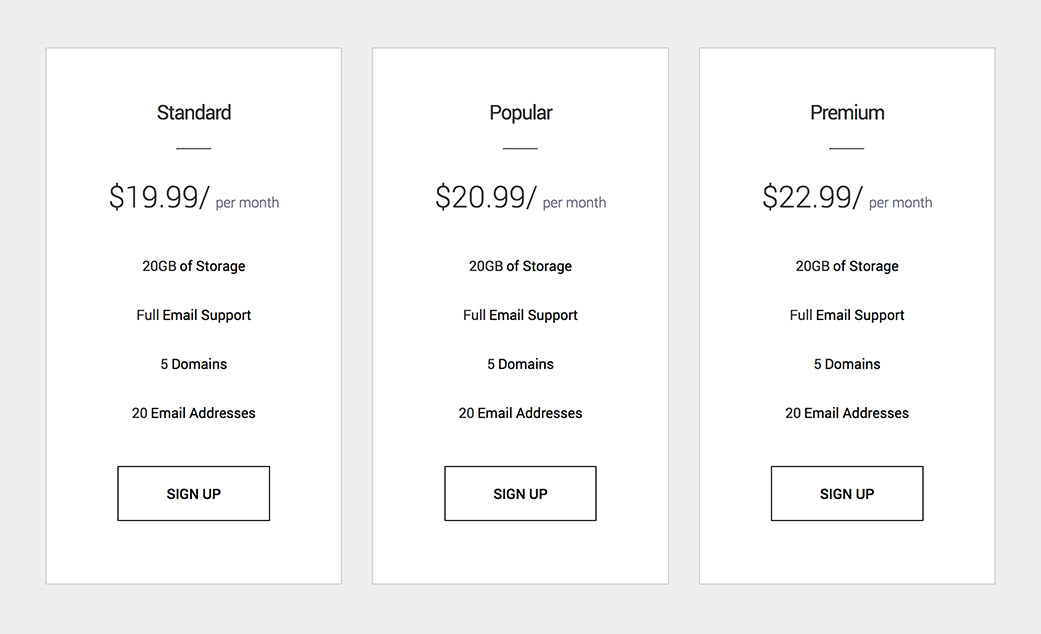This screenshot has width=1041, height=634.
Task: Click SIGN UP under Premium plan
Action: pyautogui.click(x=846, y=493)
